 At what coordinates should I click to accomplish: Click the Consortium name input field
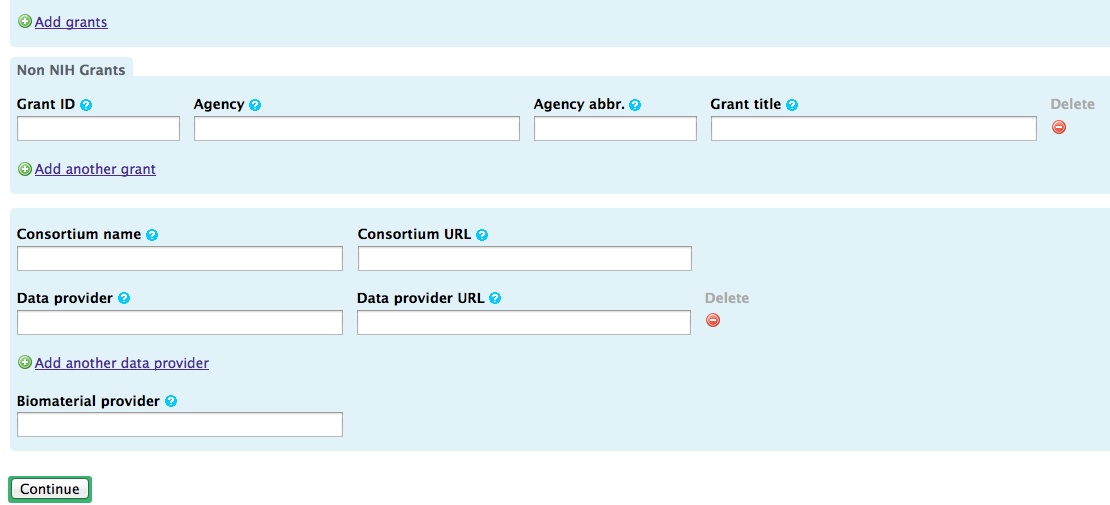click(x=180, y=258)
